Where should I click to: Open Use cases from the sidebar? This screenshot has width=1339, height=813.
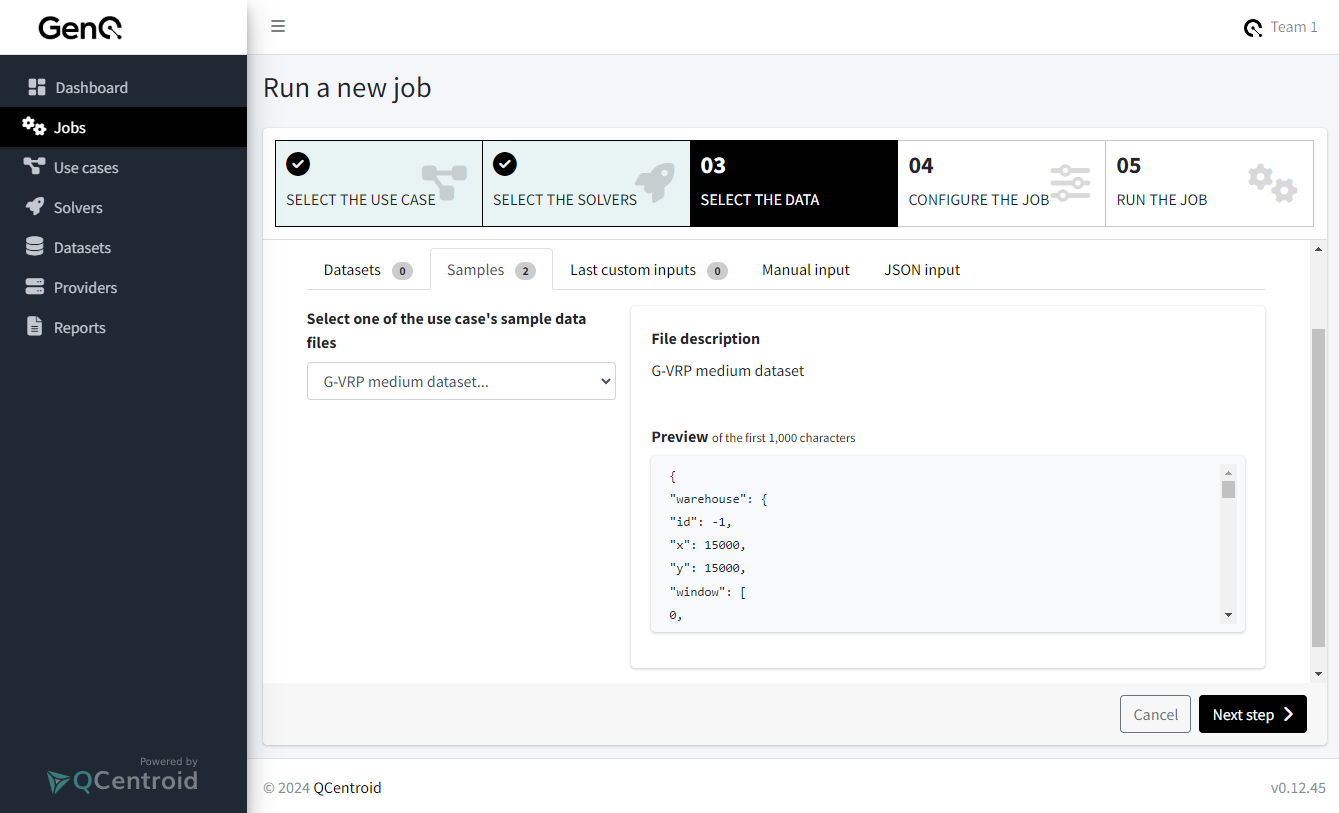tap(123, 167)
